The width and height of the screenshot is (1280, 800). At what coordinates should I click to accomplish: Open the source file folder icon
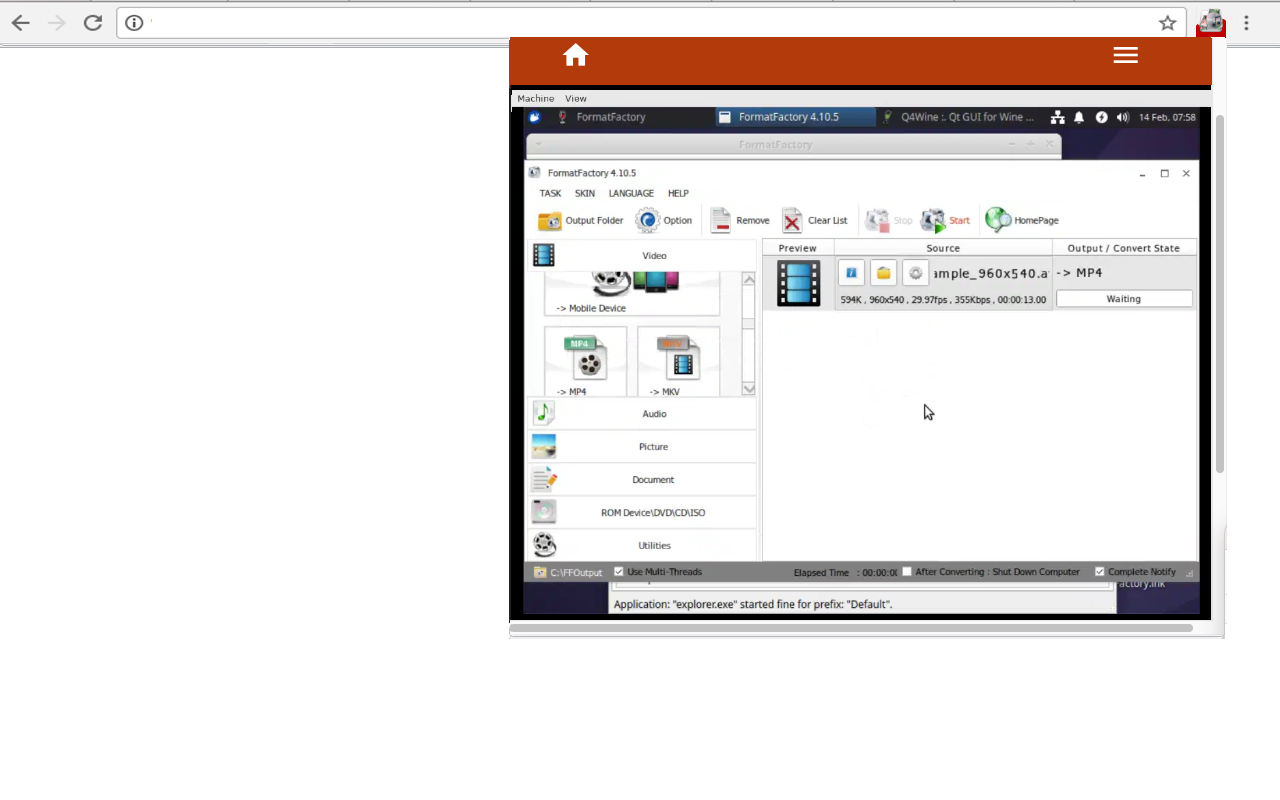click(x=883, y=272)
